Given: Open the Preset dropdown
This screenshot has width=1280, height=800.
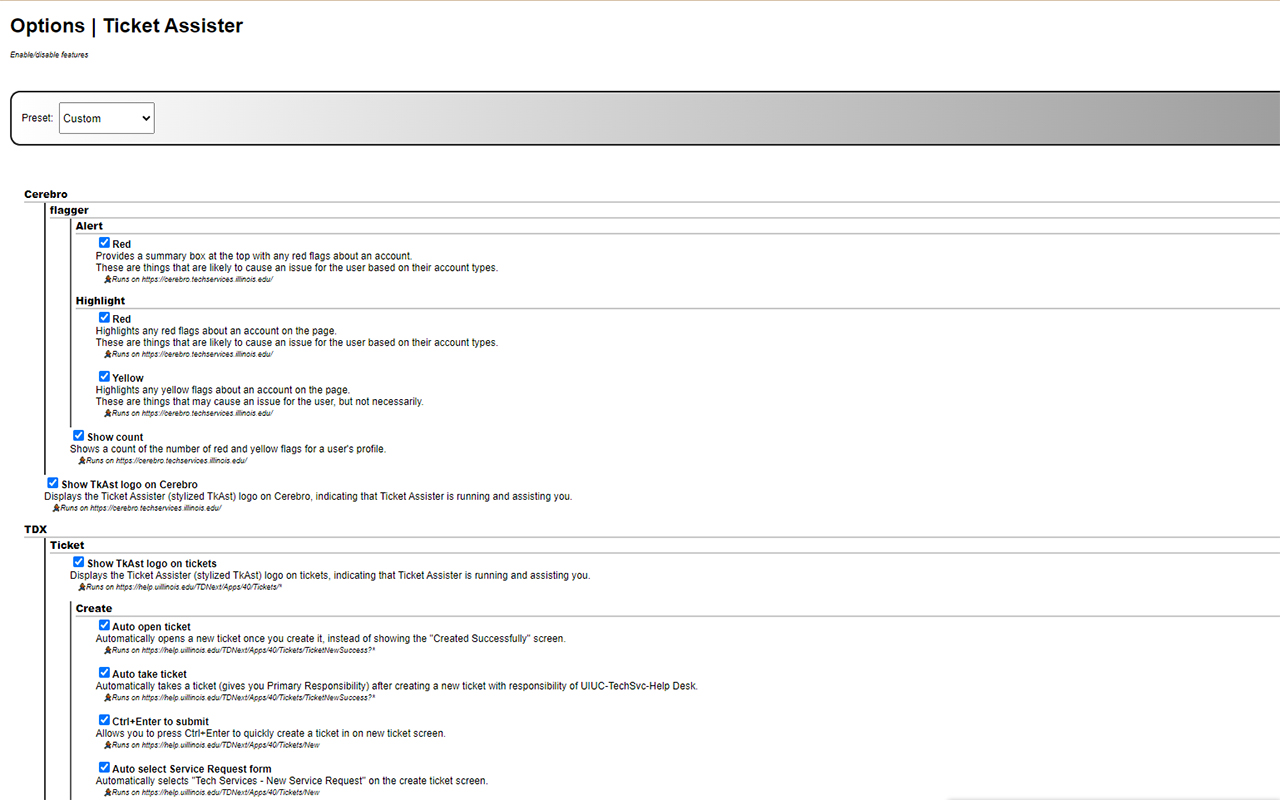Looking at the screenshot, I should click(x=106, y=118).
